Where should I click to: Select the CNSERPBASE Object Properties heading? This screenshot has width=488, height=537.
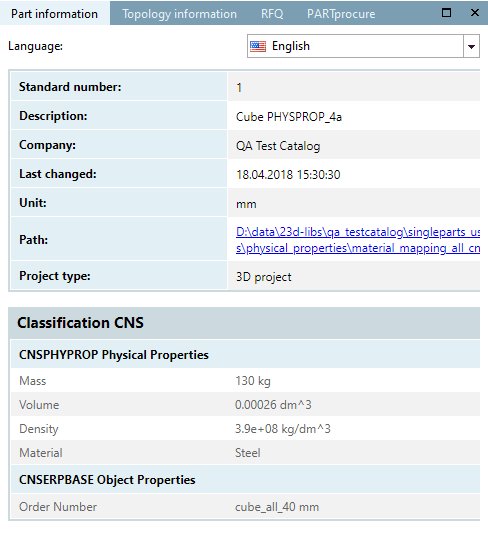[107, 480]
